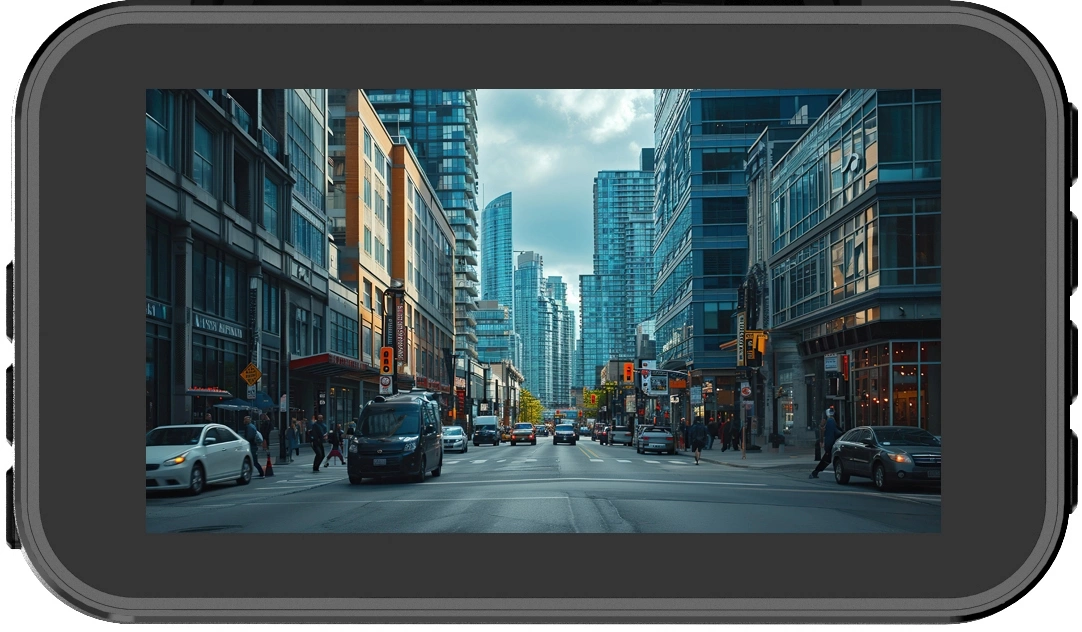Viewport: 1082px width, 632px height.
Task: Tap the orange traffic cone on the sidewalk
Action: pos(268,465)
